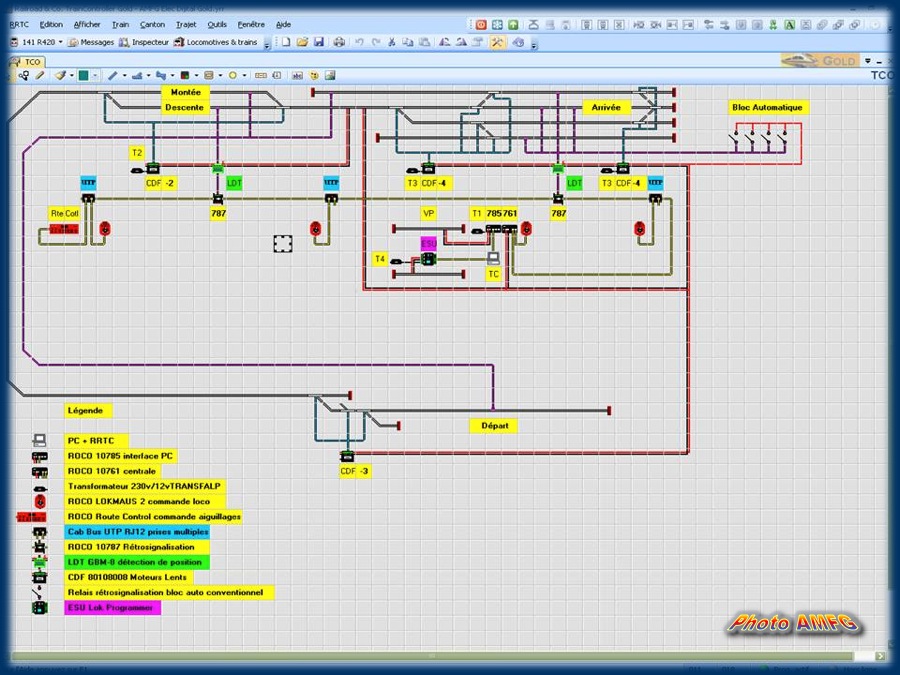Screen dimensions: 900x675
Task: Click the blue freeze snowflake icon
Action: pos(497,25)
